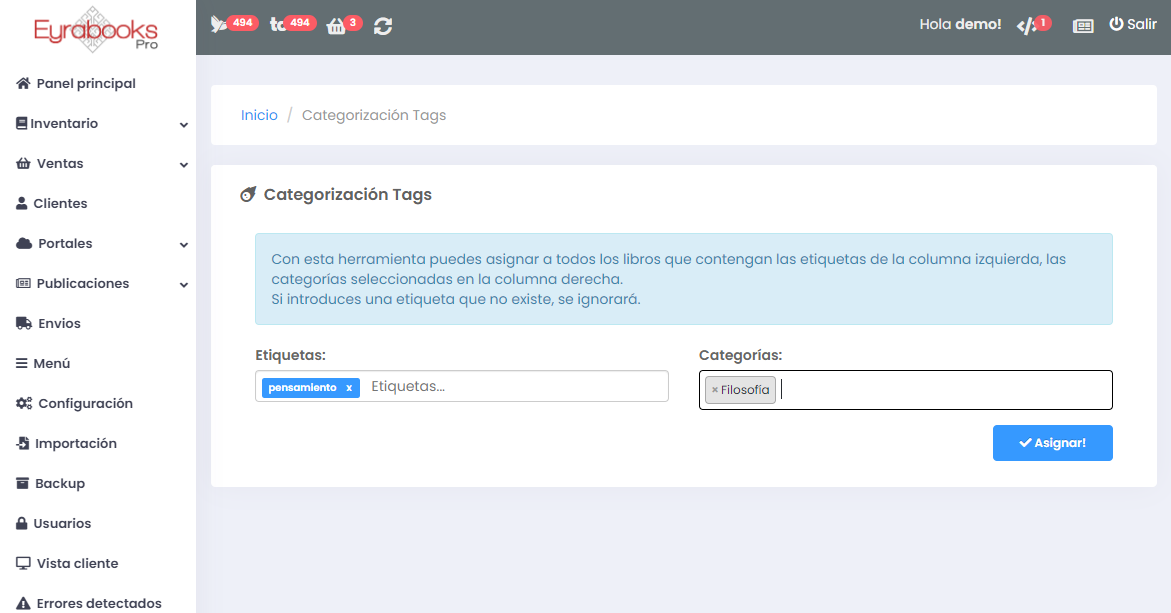Click the 'tc' icon with 494 badge
The height and width of the screenshot is (613, 1171).
coord(278,25)
